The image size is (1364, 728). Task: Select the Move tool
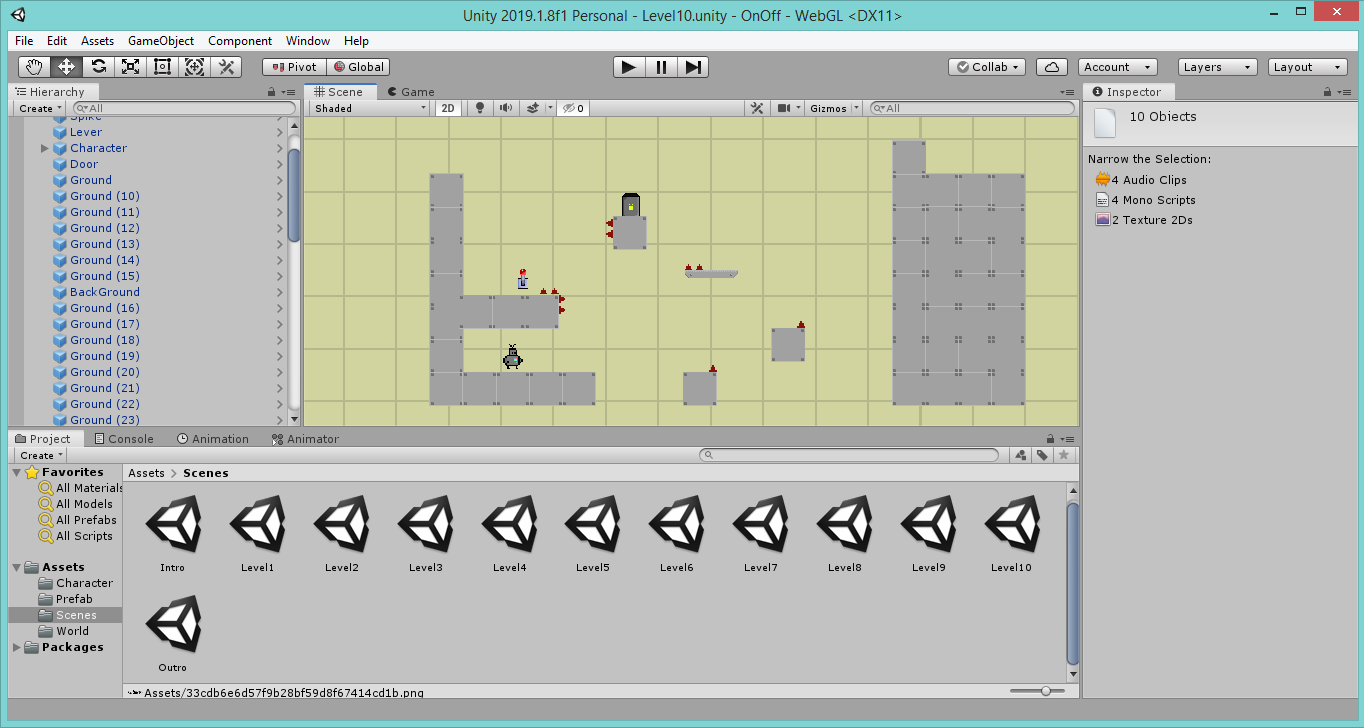pyautogui.click(x=66, y=67)
